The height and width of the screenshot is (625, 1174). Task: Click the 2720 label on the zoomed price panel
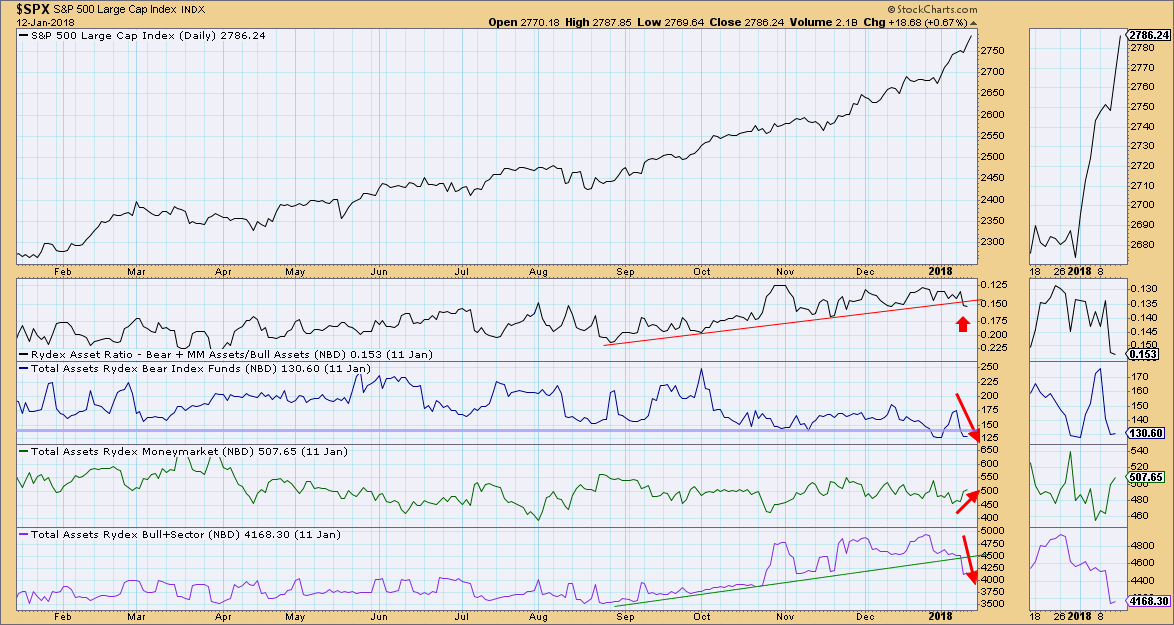pos(1142,165)
